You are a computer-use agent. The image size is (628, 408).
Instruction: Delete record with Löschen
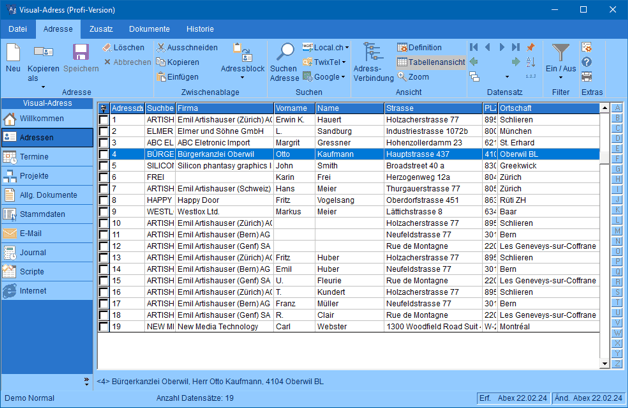[123, 48]
